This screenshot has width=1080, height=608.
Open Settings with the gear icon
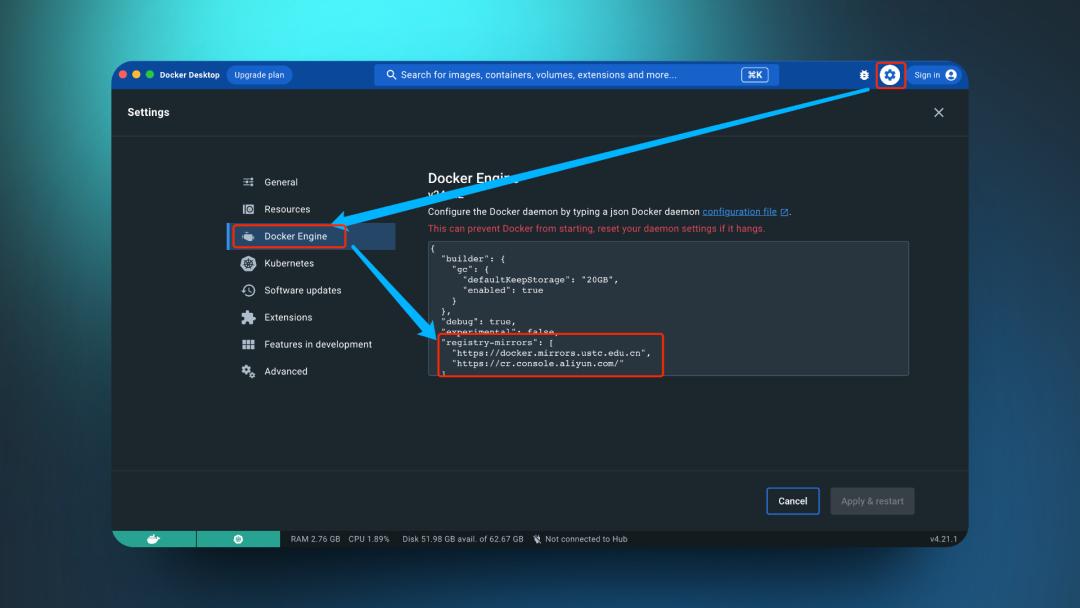889,74
